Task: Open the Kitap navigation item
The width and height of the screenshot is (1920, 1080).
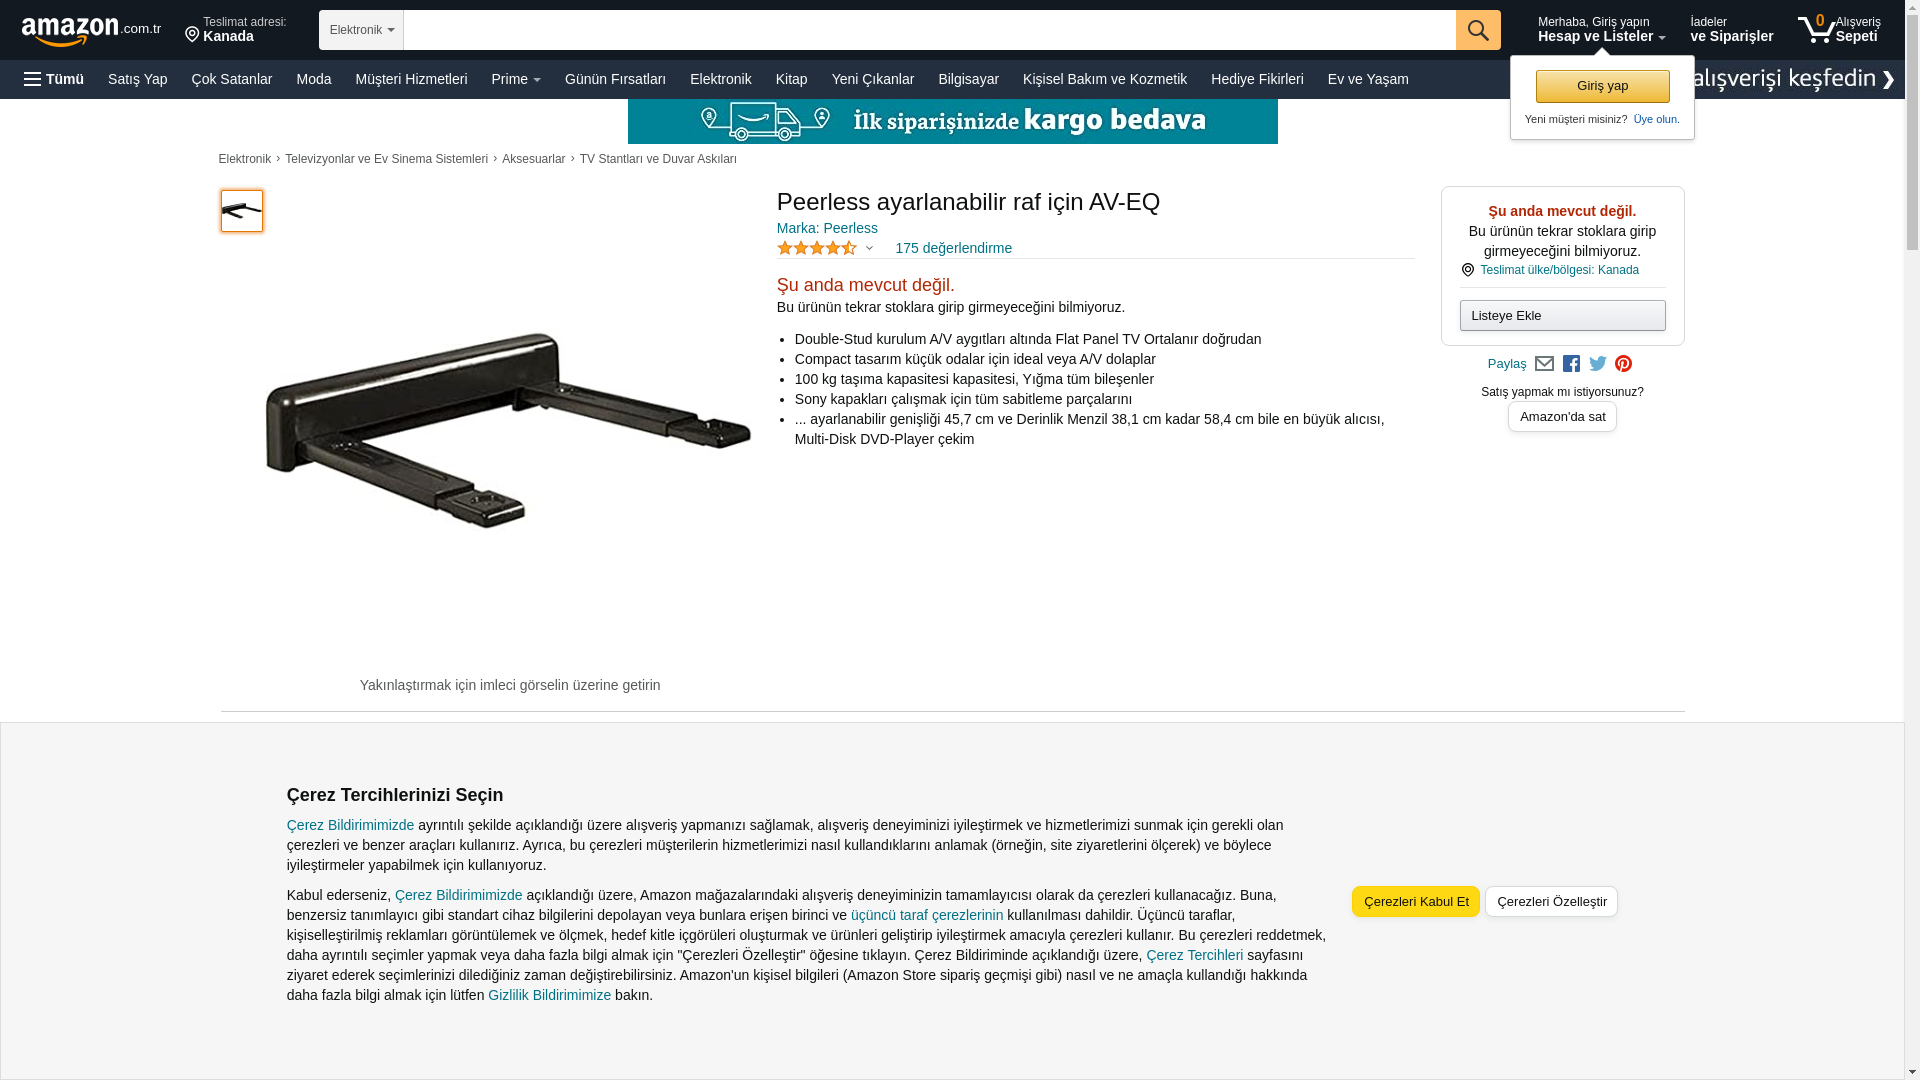Action: pyautogui.click(x=791, y=79)
